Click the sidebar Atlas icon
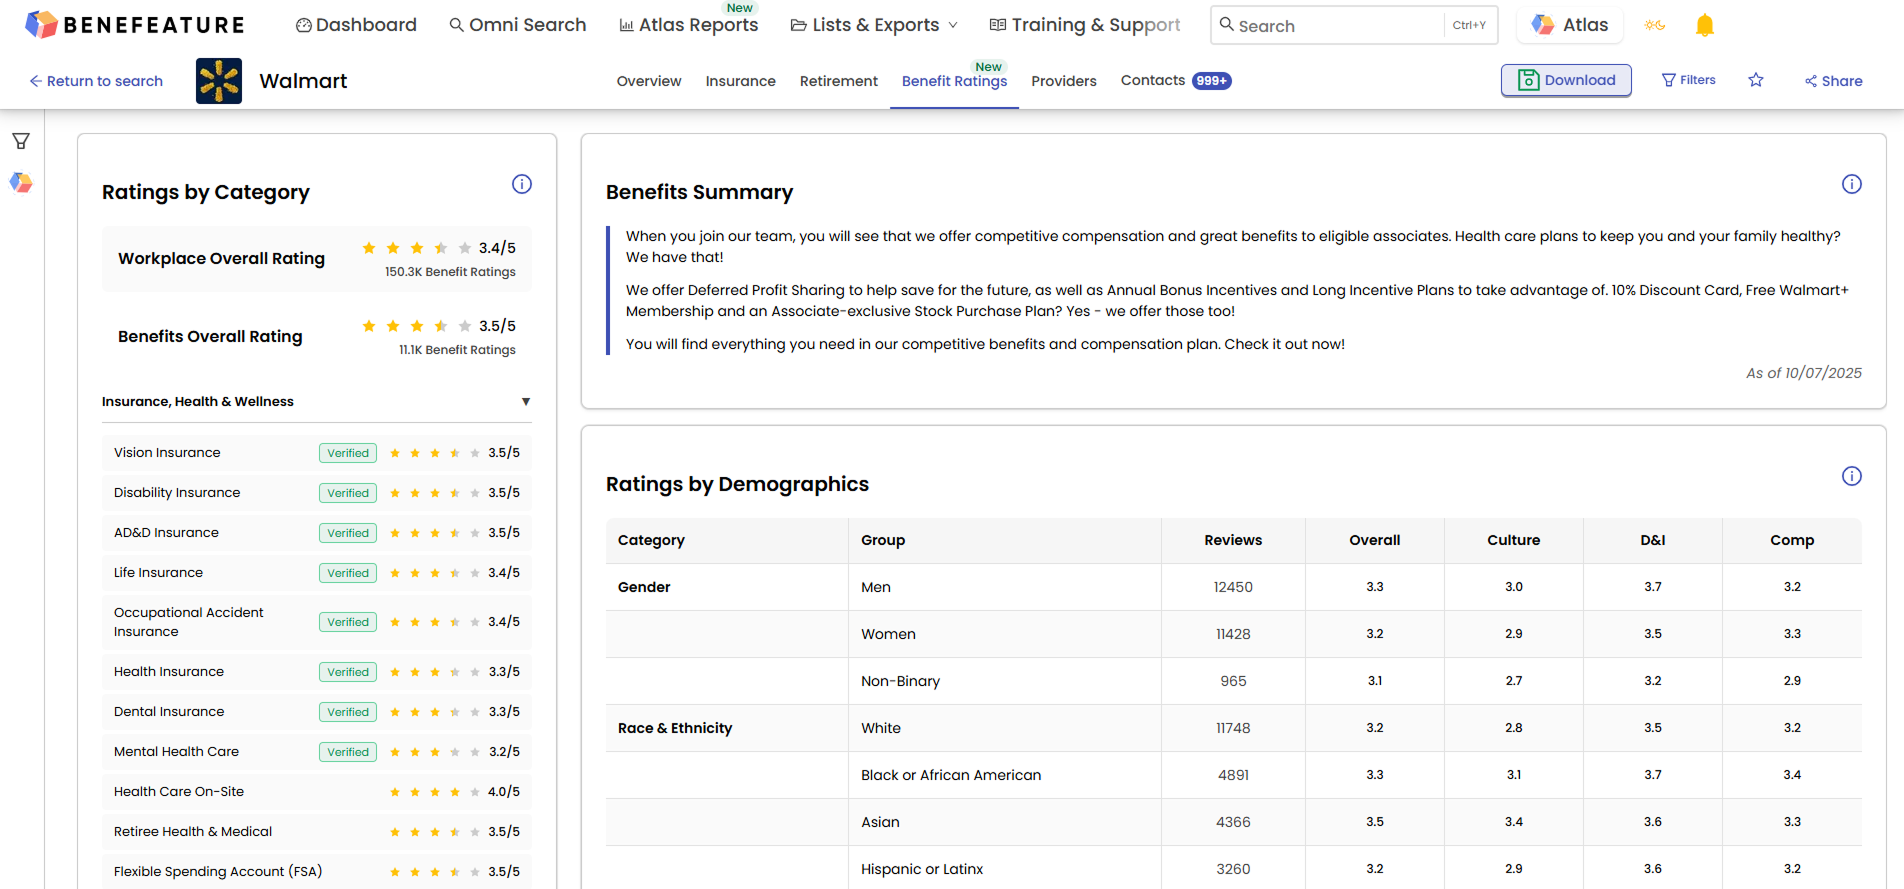This screenshot has height=889, width=1904. (x=21, y=182)
